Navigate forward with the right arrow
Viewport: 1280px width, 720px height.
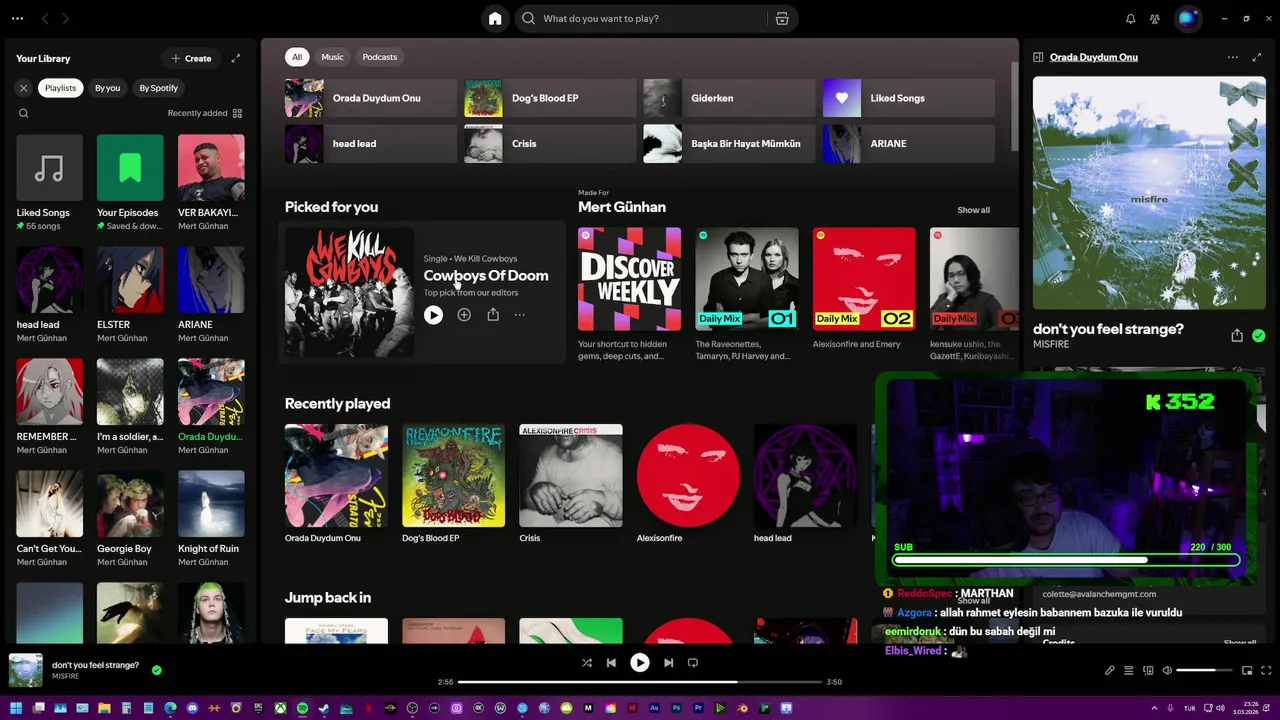(66, 18)
